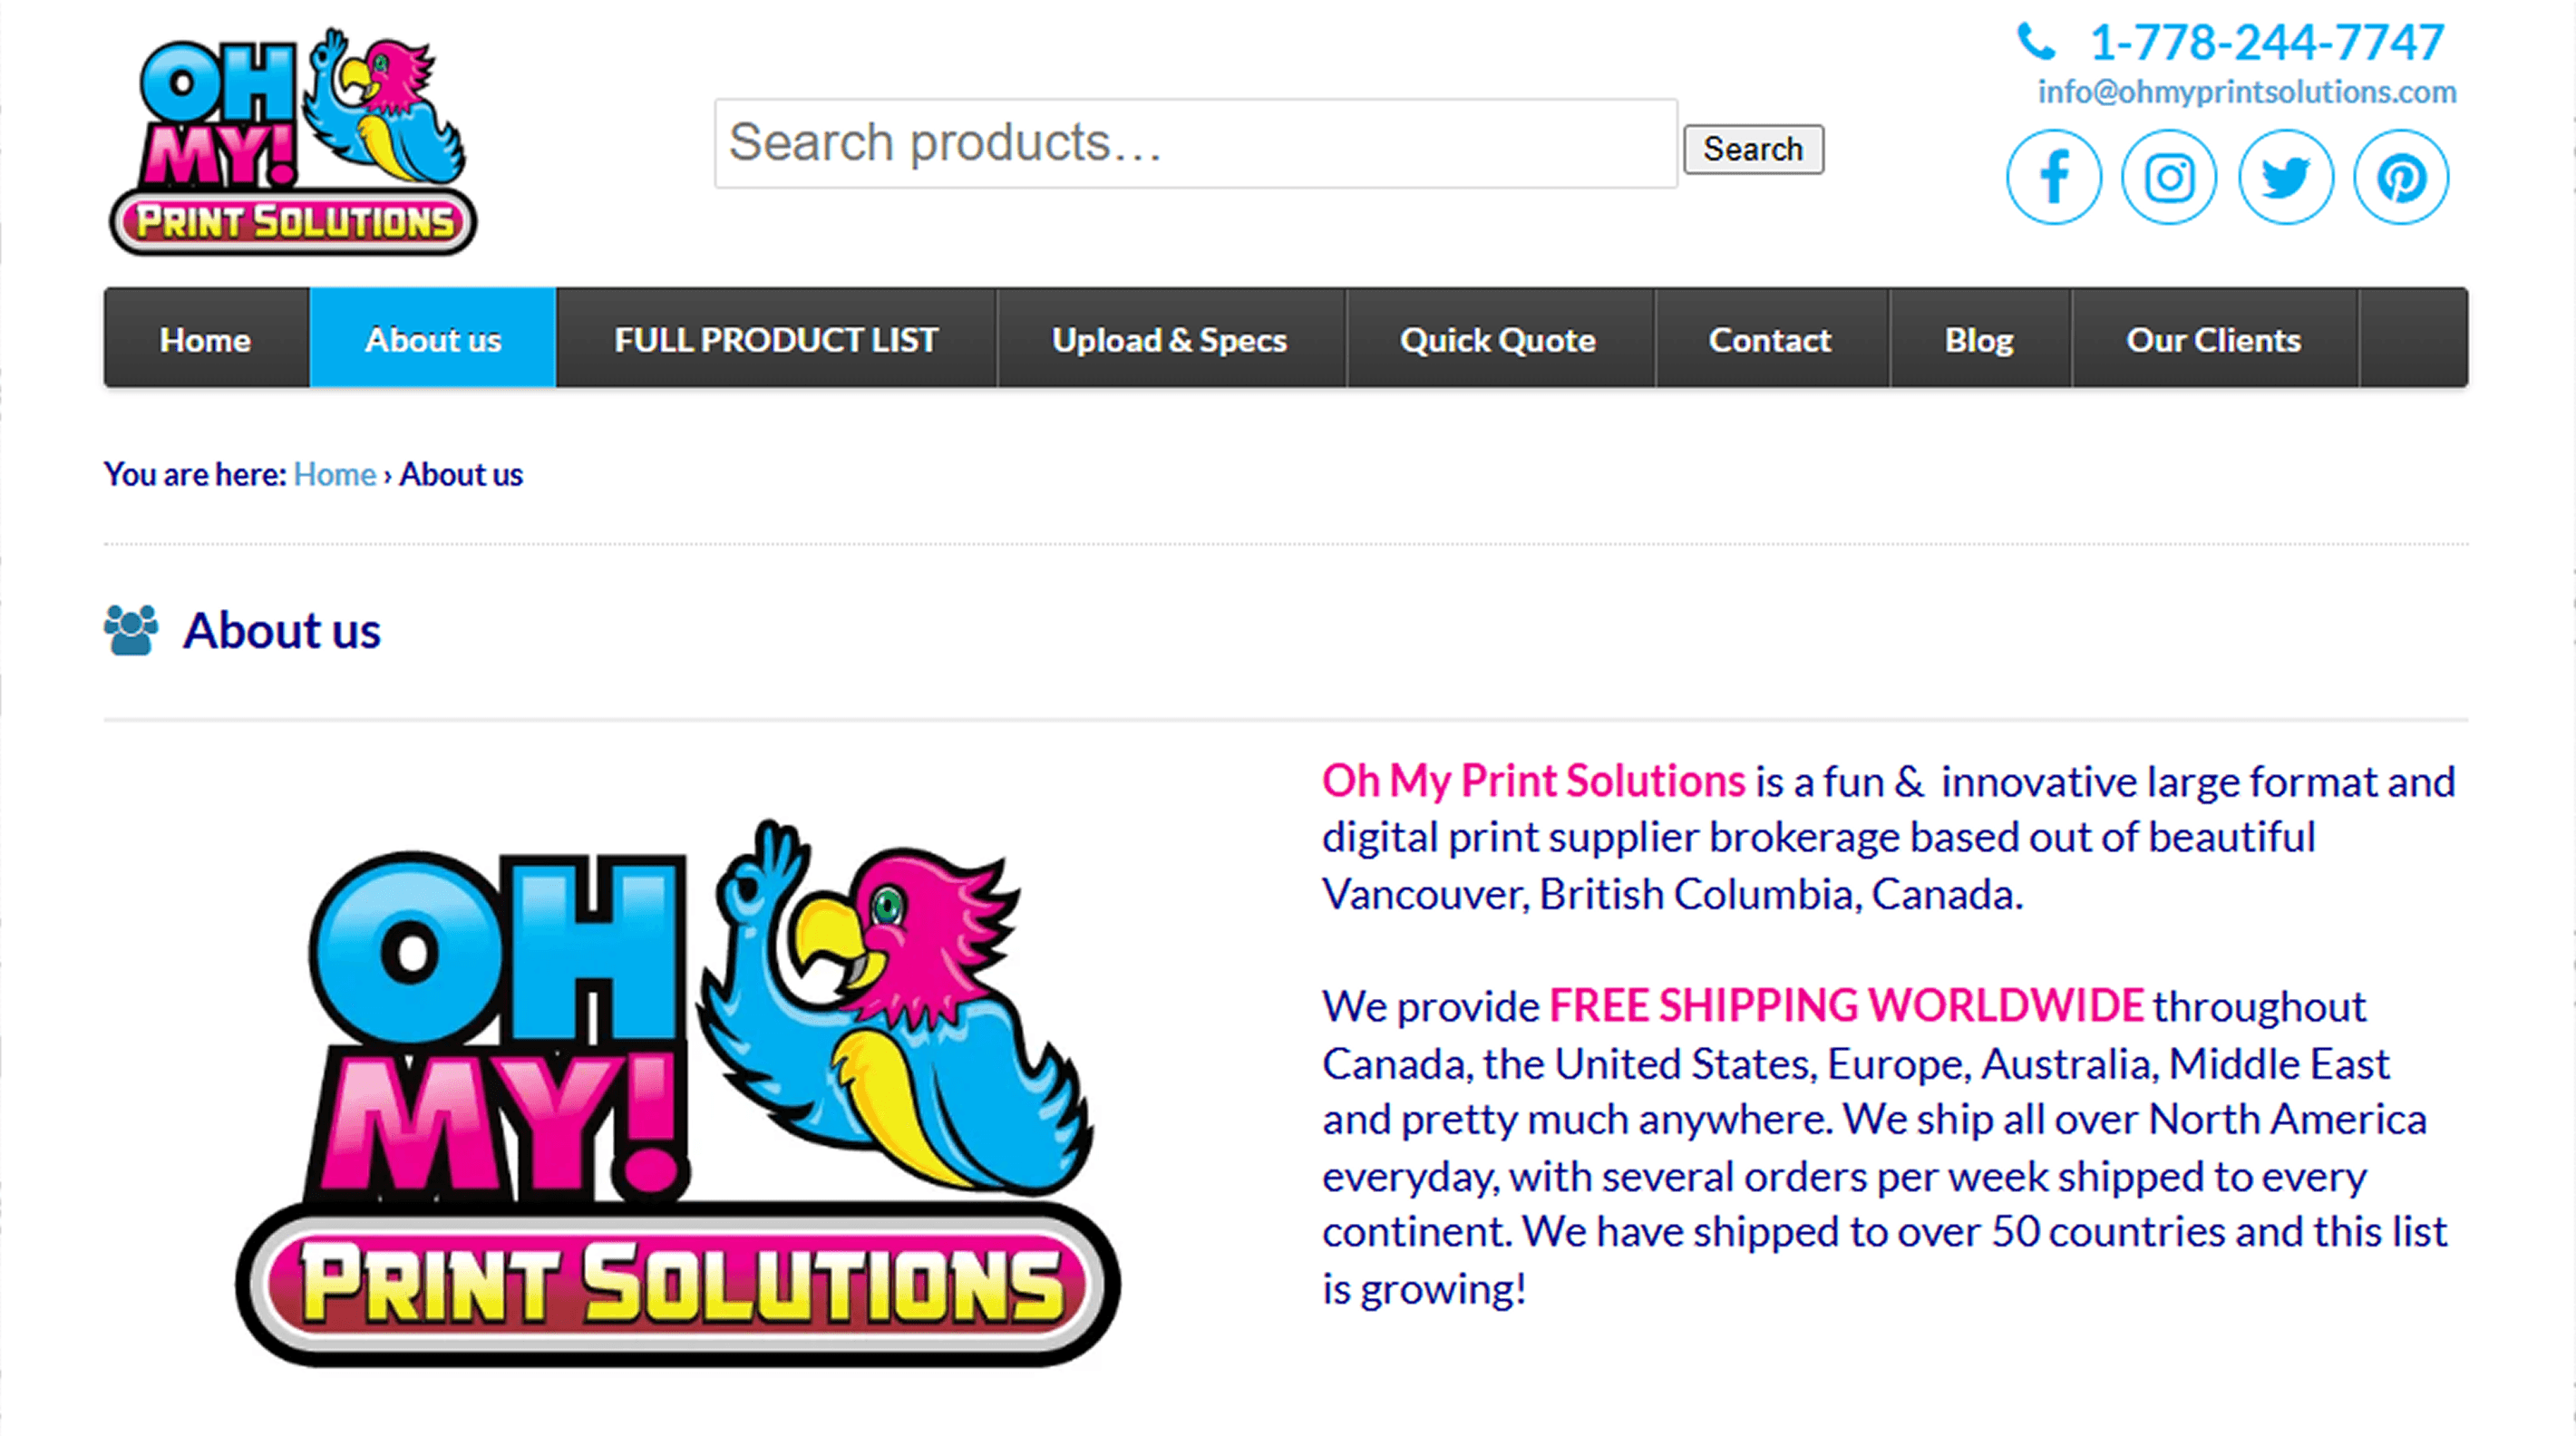This screenshot has width=2576, height=1436.
Task: Open the Instagram social icon
Action: pos(2169,178)
